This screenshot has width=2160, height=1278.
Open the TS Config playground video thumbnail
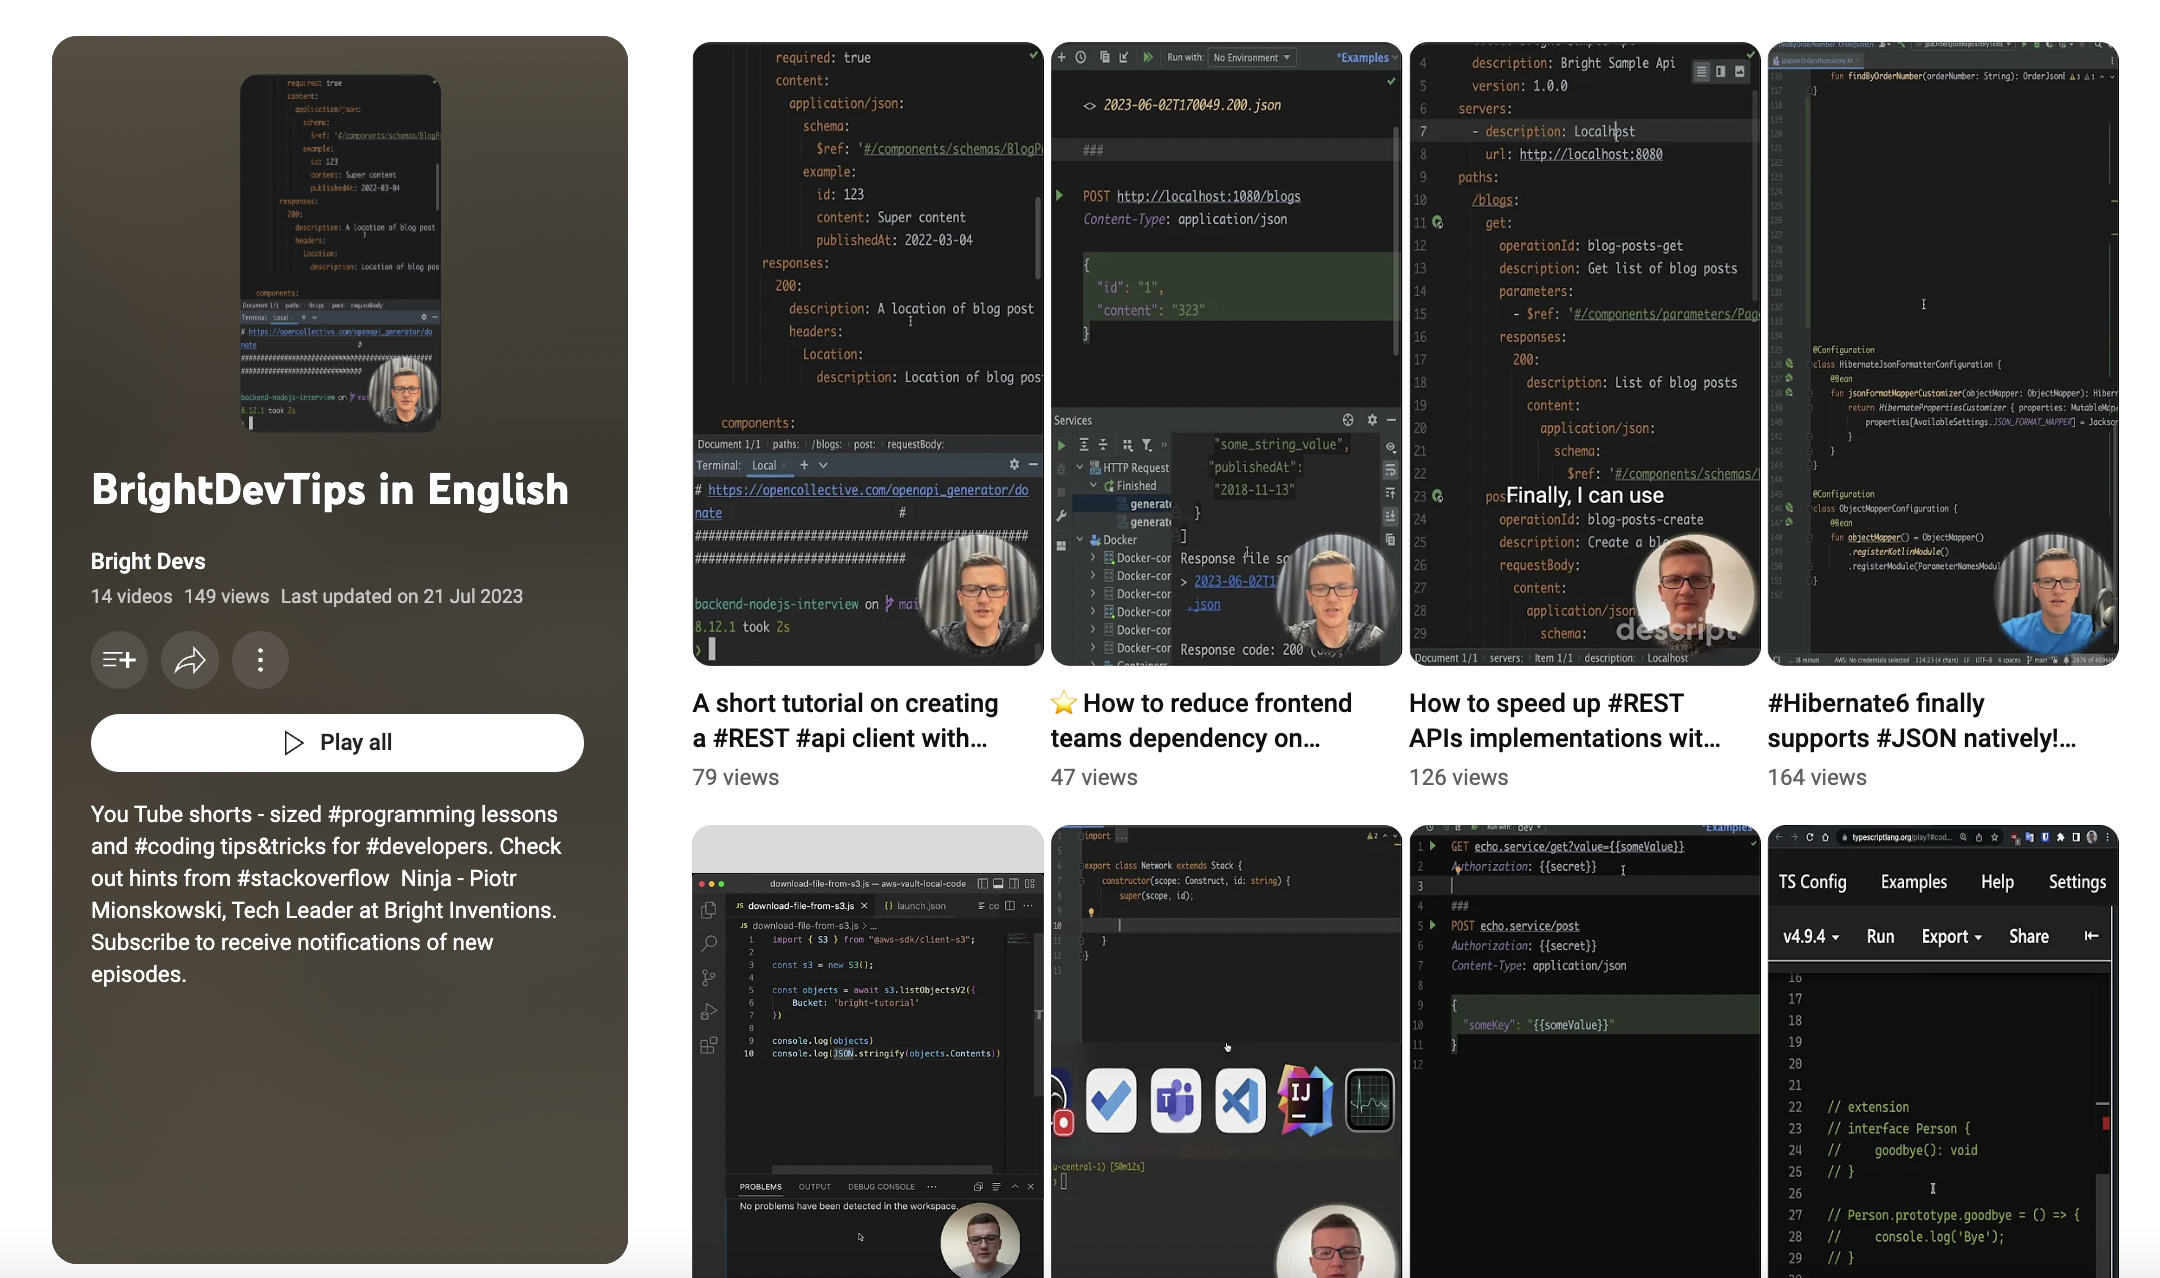coord(1943,1051)
